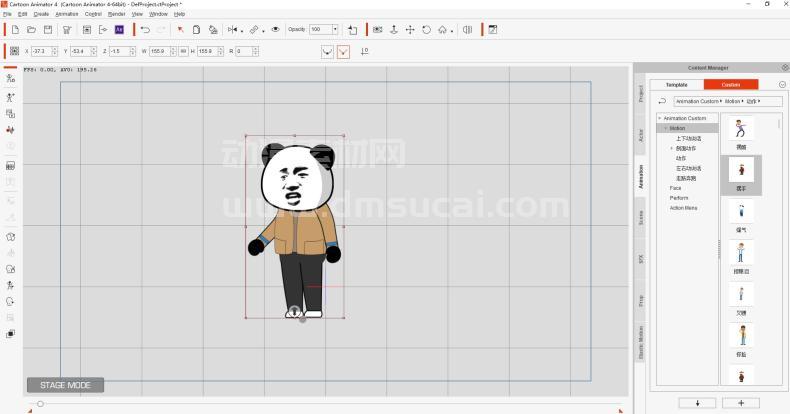The image size is (790, 414).
Task: Click the red motion key icon in the left sidebar
Action: click(10, 129)
